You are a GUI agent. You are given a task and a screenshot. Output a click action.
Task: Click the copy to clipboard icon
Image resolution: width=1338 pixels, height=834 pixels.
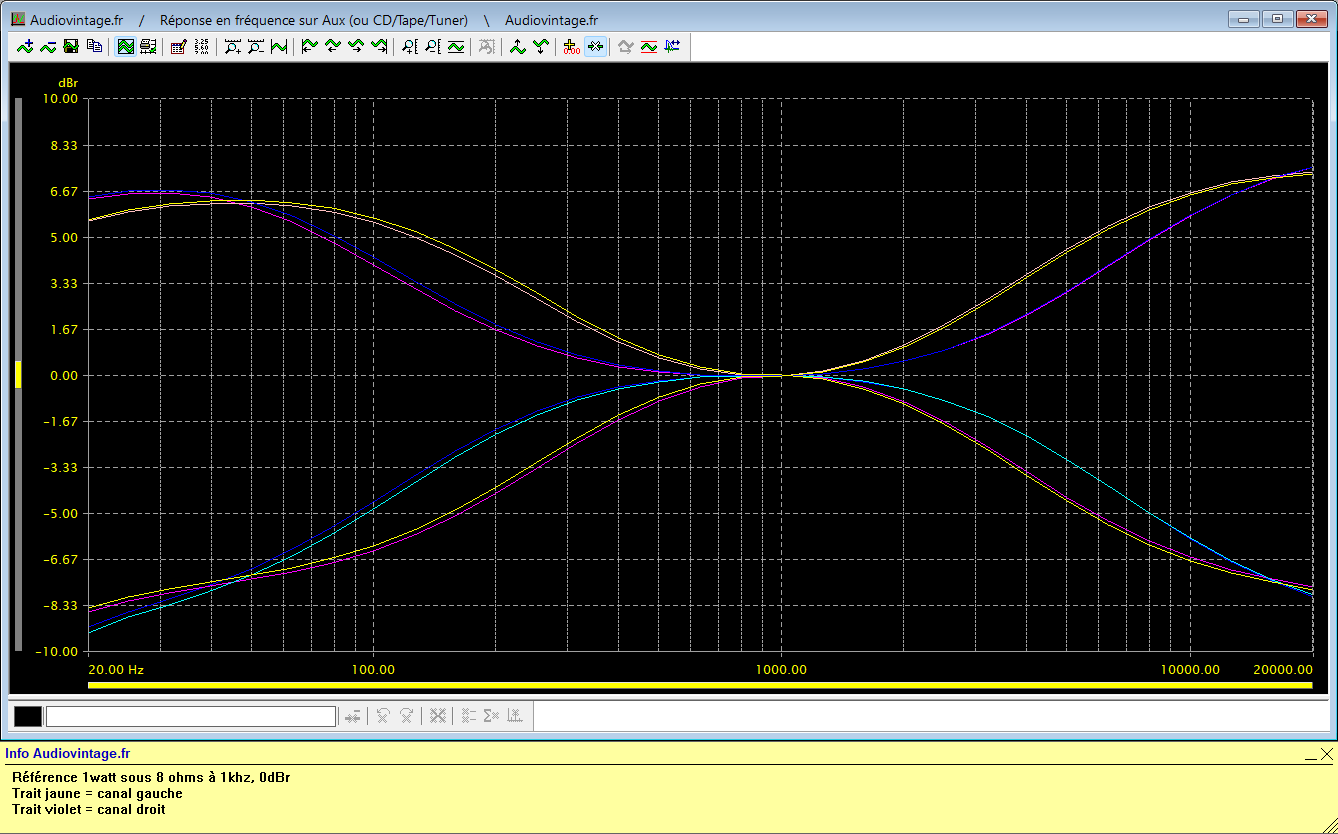tap(94, 46)
